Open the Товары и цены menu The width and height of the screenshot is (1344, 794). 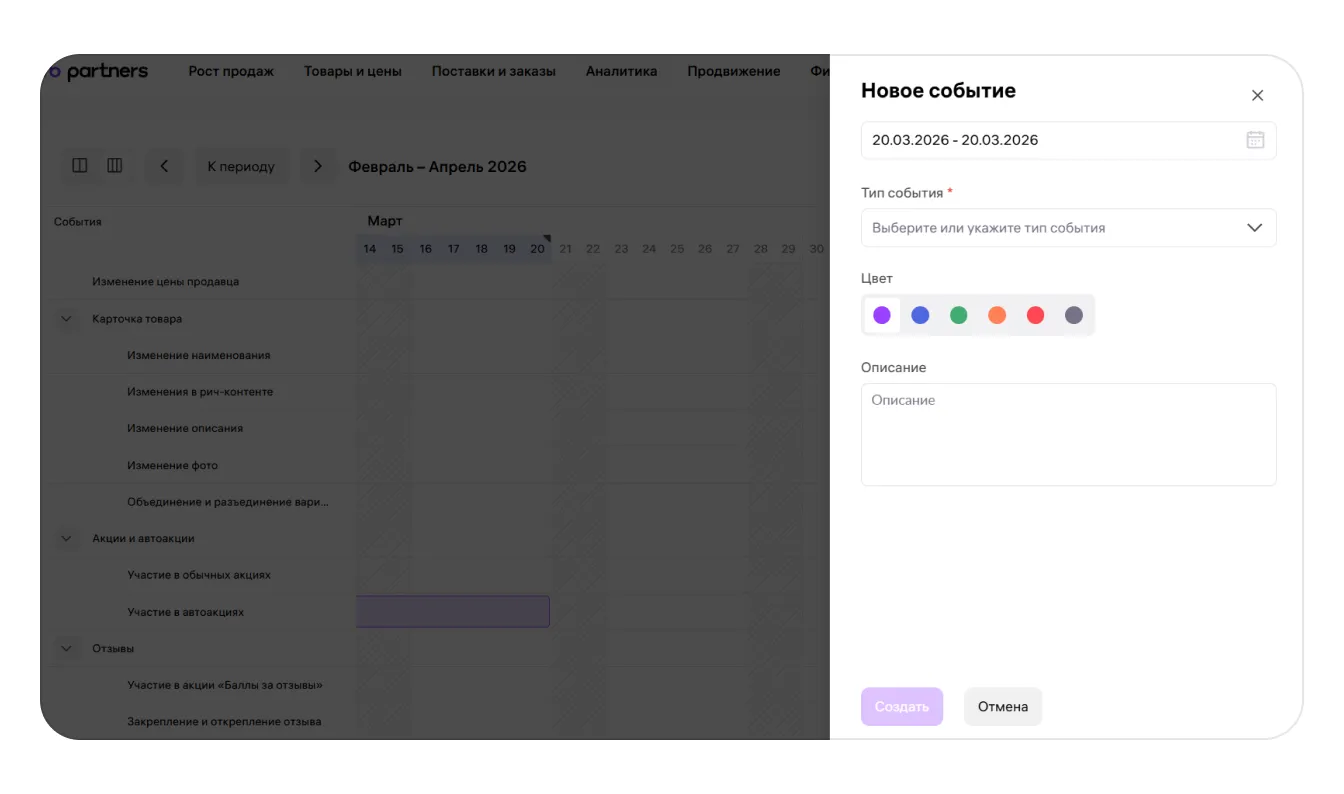tap(352, 71)
